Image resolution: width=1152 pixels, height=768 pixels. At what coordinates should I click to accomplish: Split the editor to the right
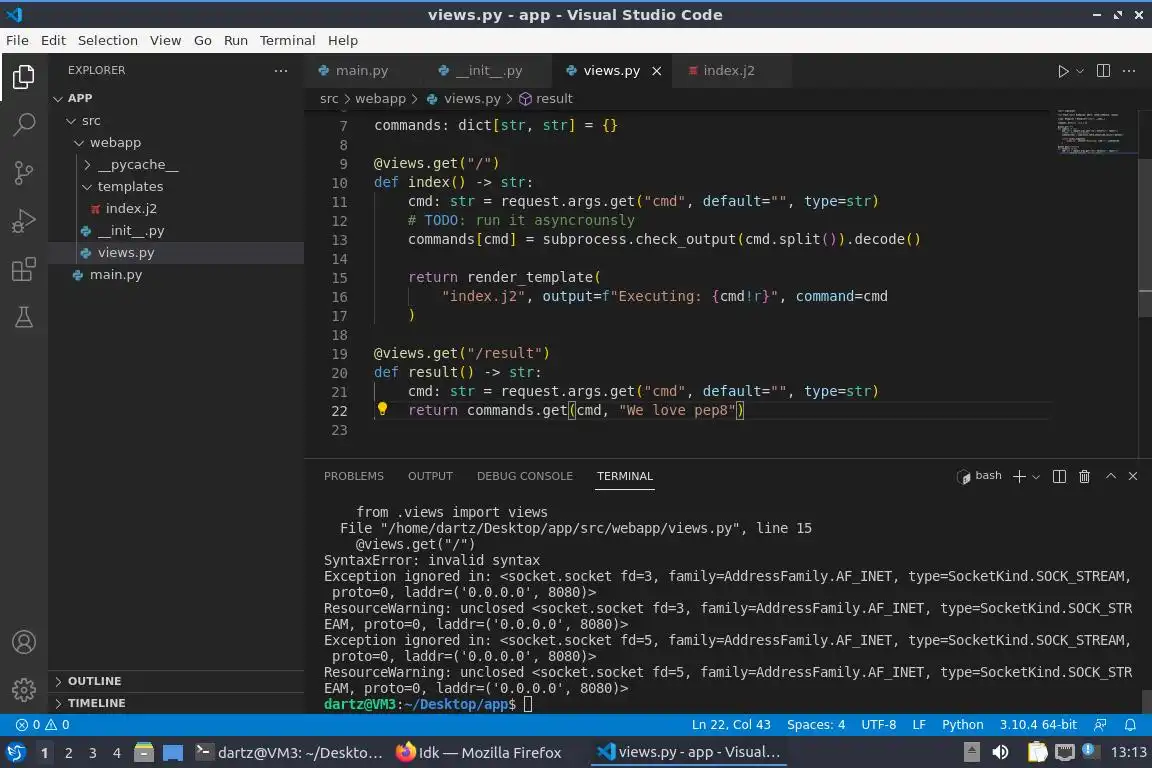click(1103, 71)
